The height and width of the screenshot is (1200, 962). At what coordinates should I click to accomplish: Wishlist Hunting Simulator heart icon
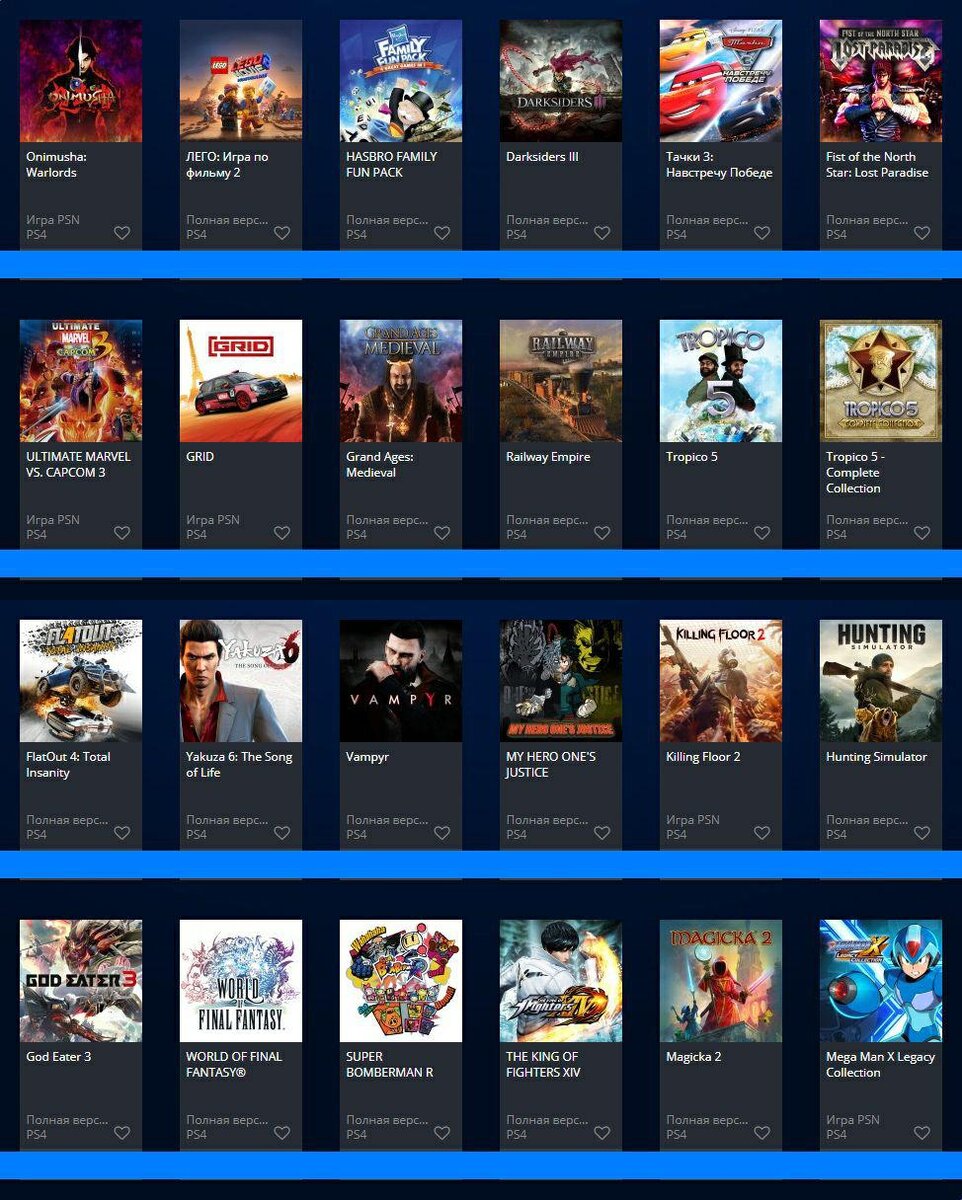(922, 833)
